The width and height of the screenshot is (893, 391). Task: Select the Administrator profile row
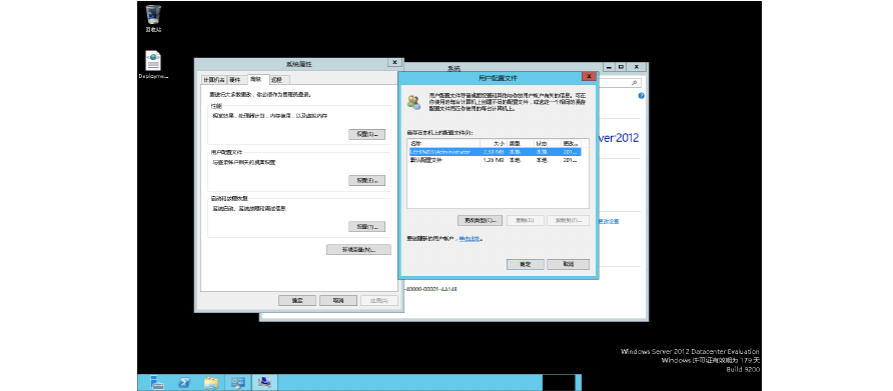494,153
